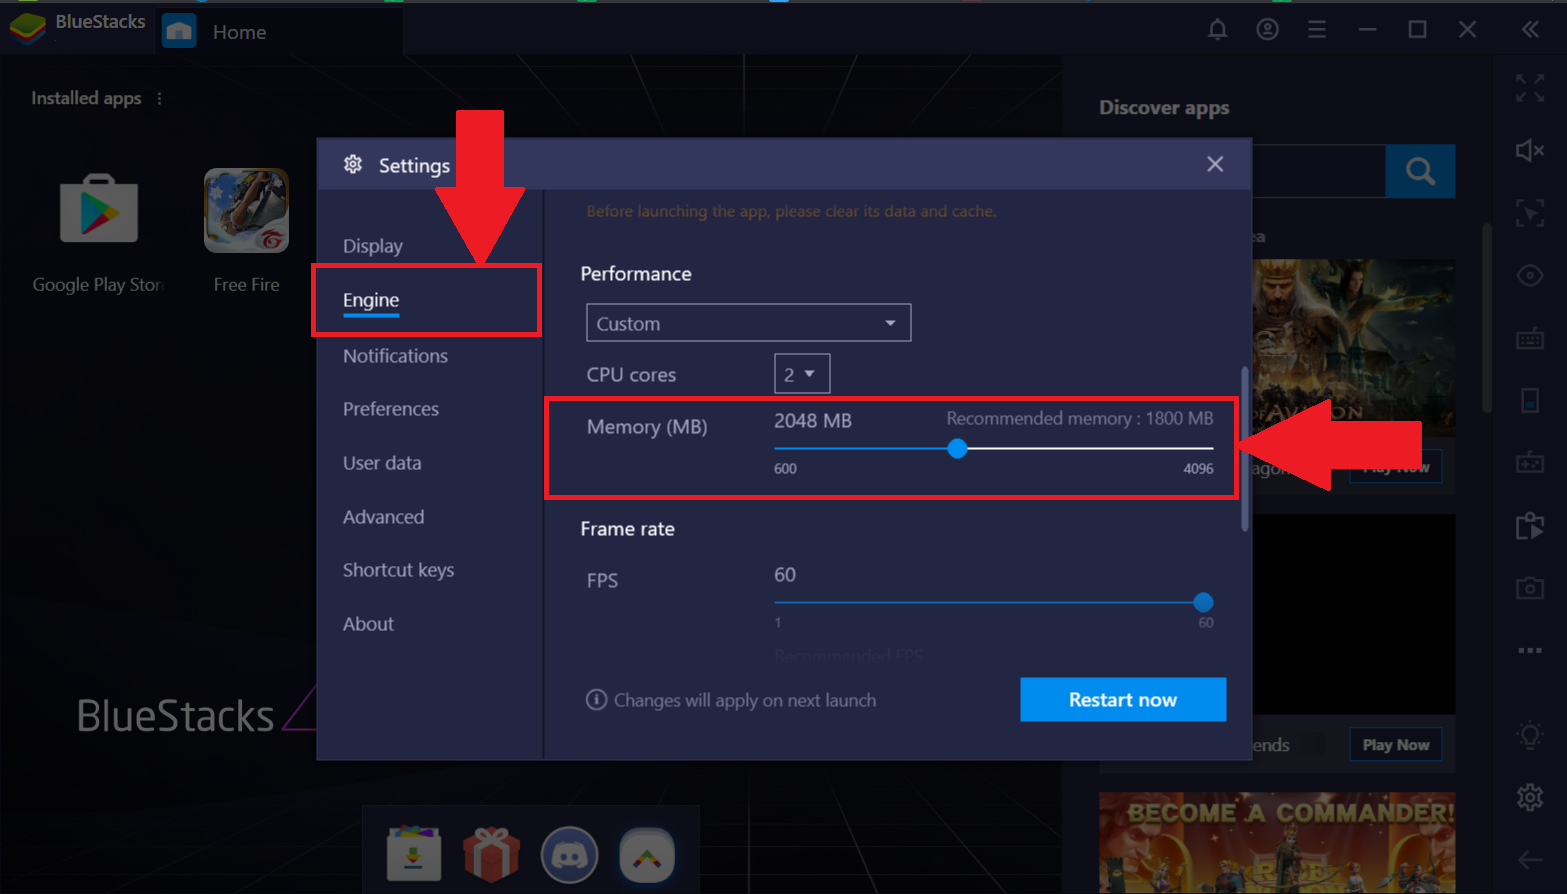Open the Discord icon in dock
This screenshot has width=1567, height=894.
click(x=569, y=855)
